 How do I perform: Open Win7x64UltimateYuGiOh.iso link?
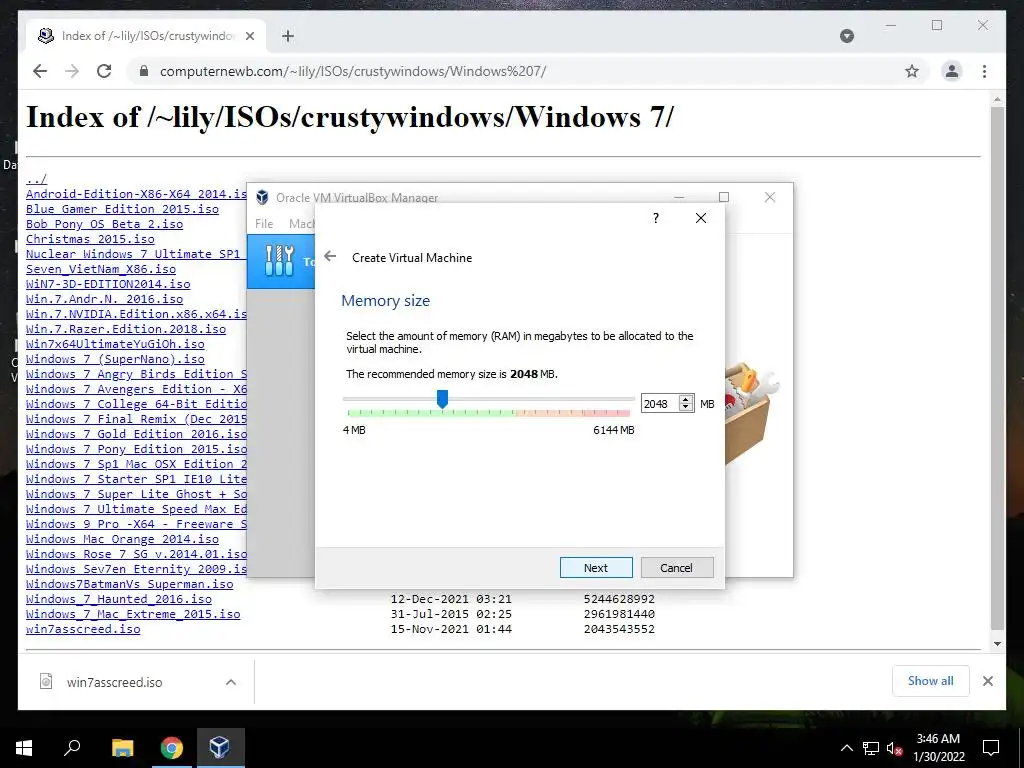tap(115, 344)
